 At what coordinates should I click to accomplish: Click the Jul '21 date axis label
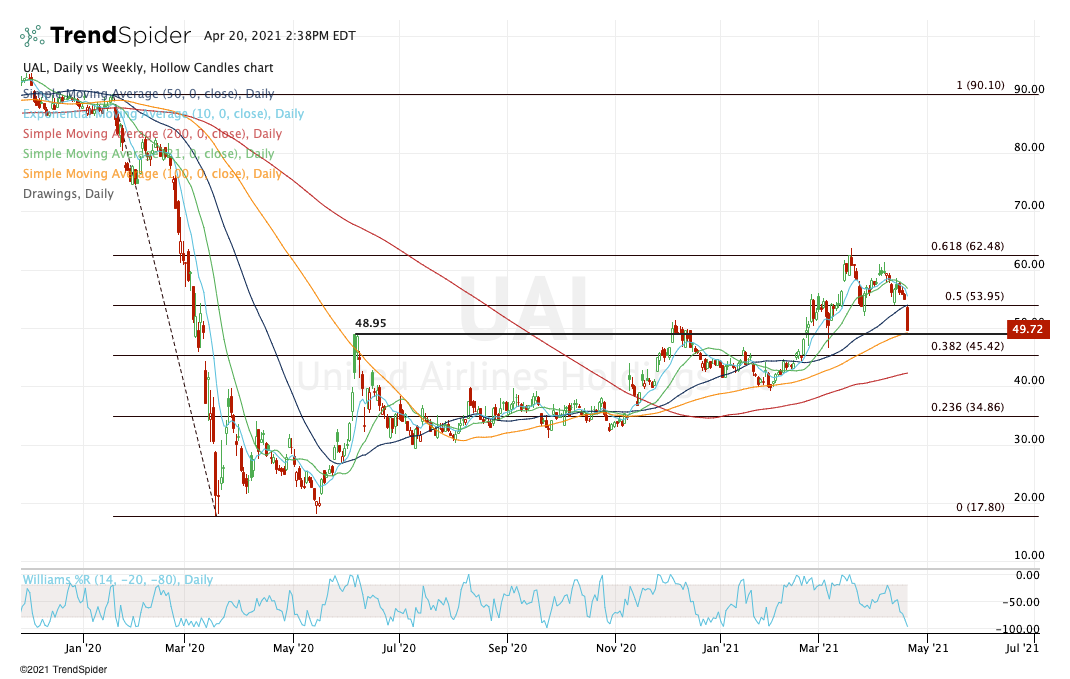(x=1022, y=648)
